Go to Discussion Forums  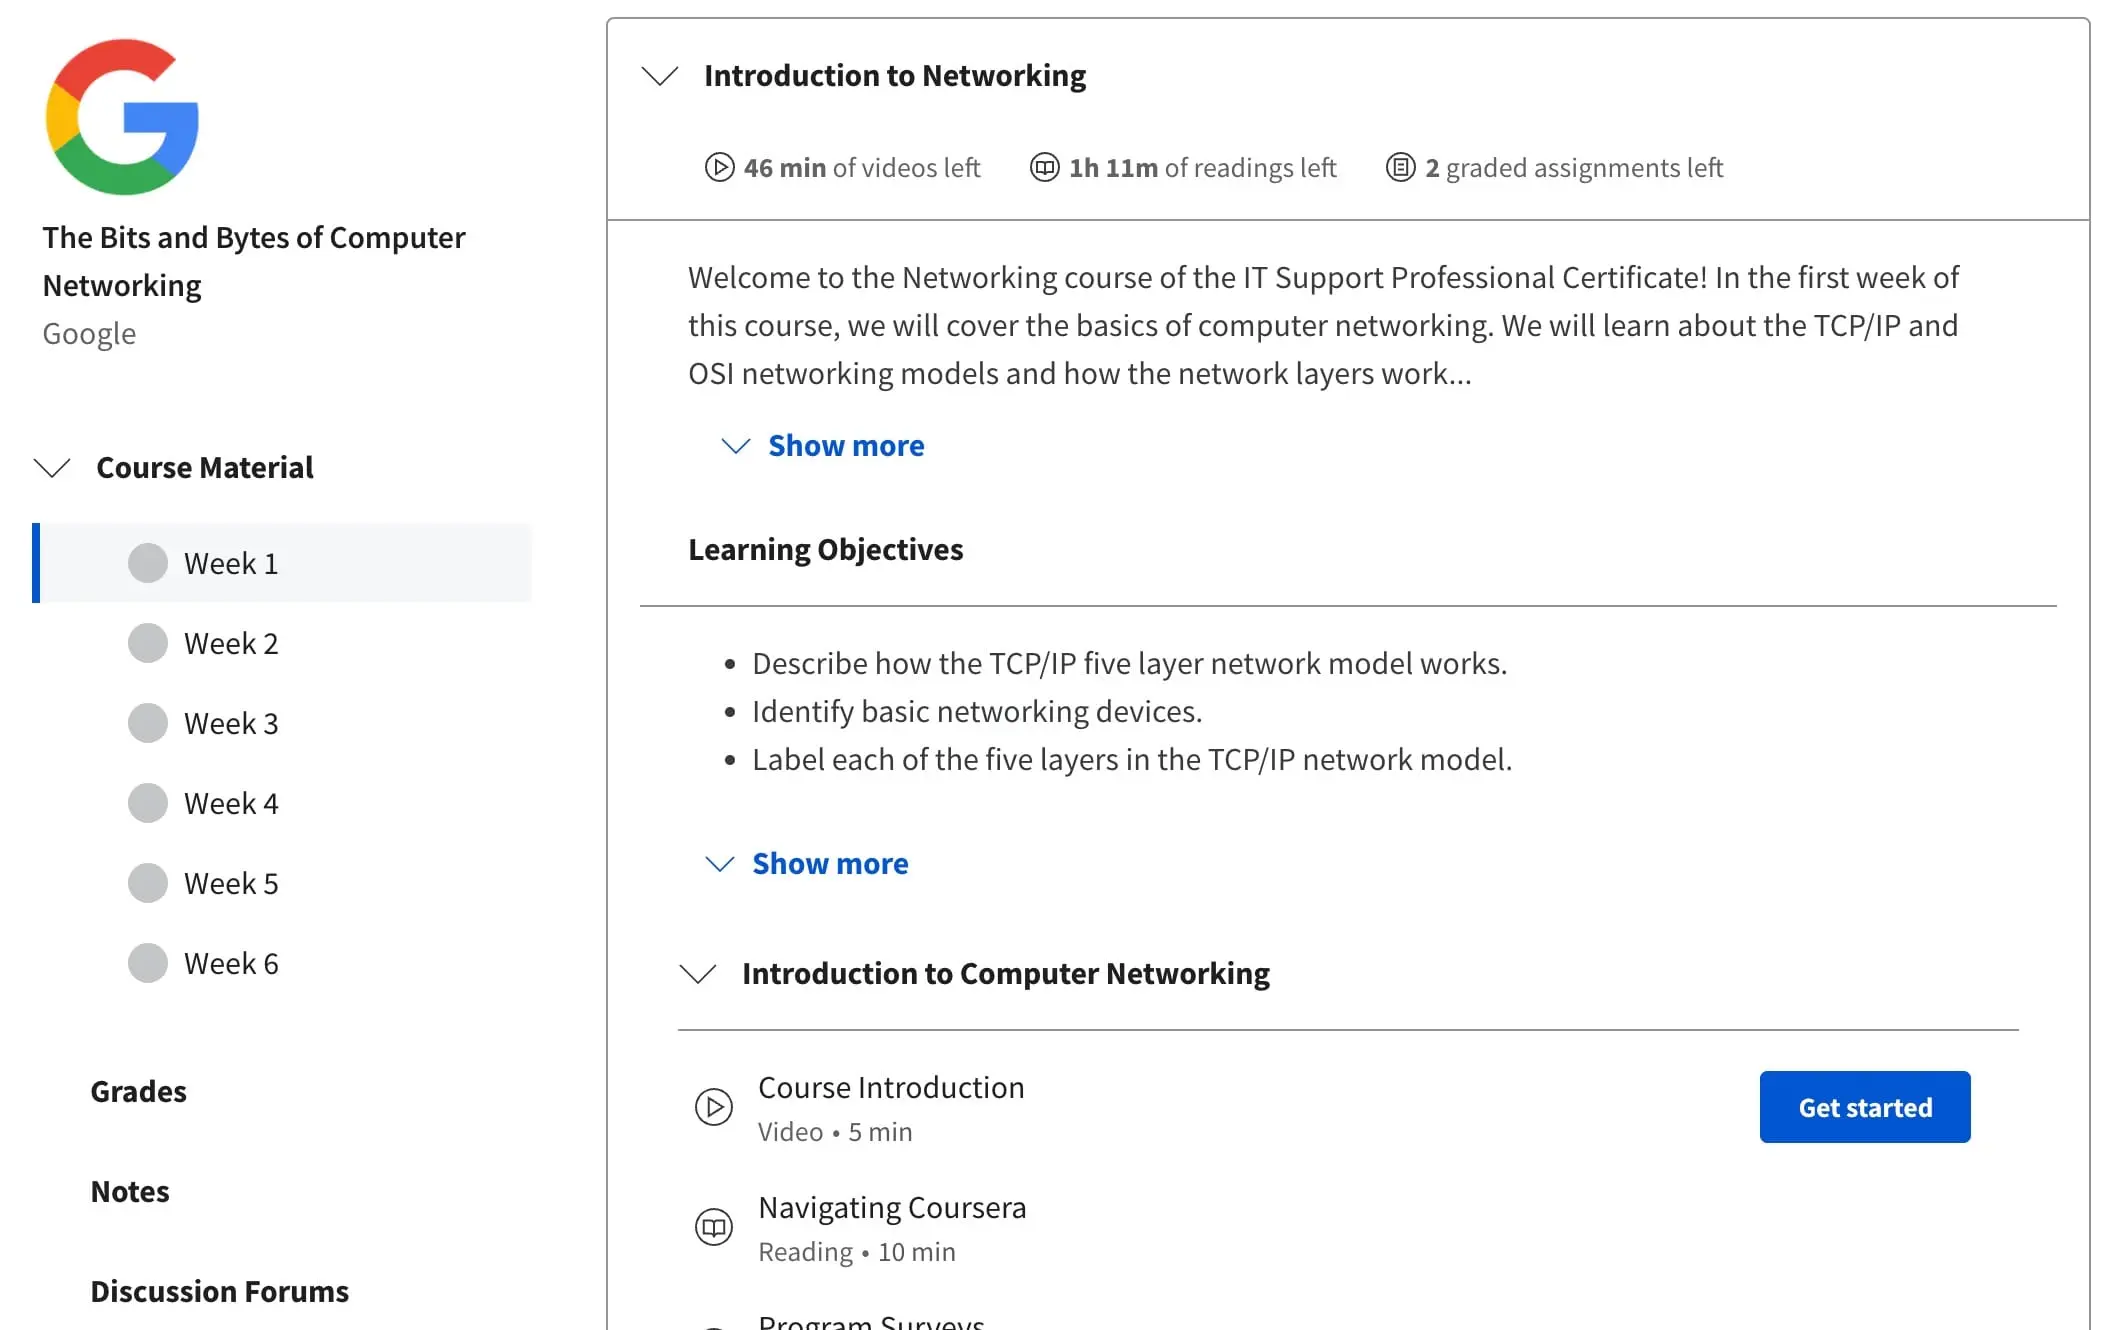(219, 1291)
